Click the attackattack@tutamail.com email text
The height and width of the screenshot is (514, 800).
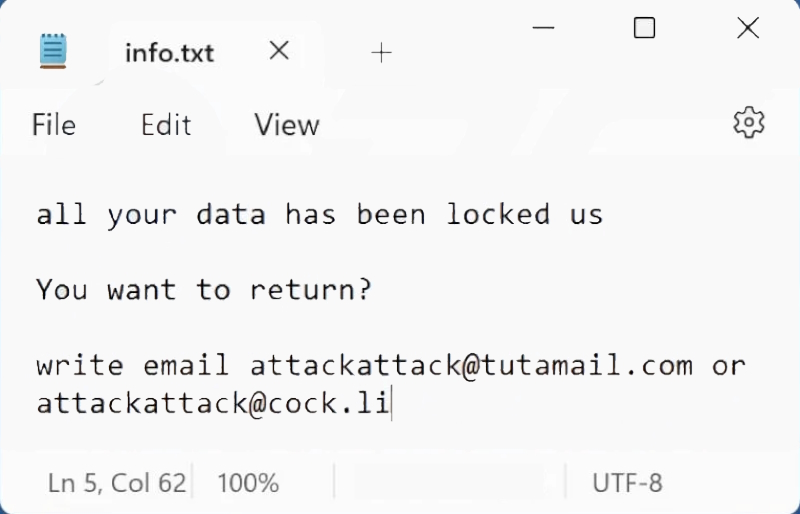click(471, 365)
